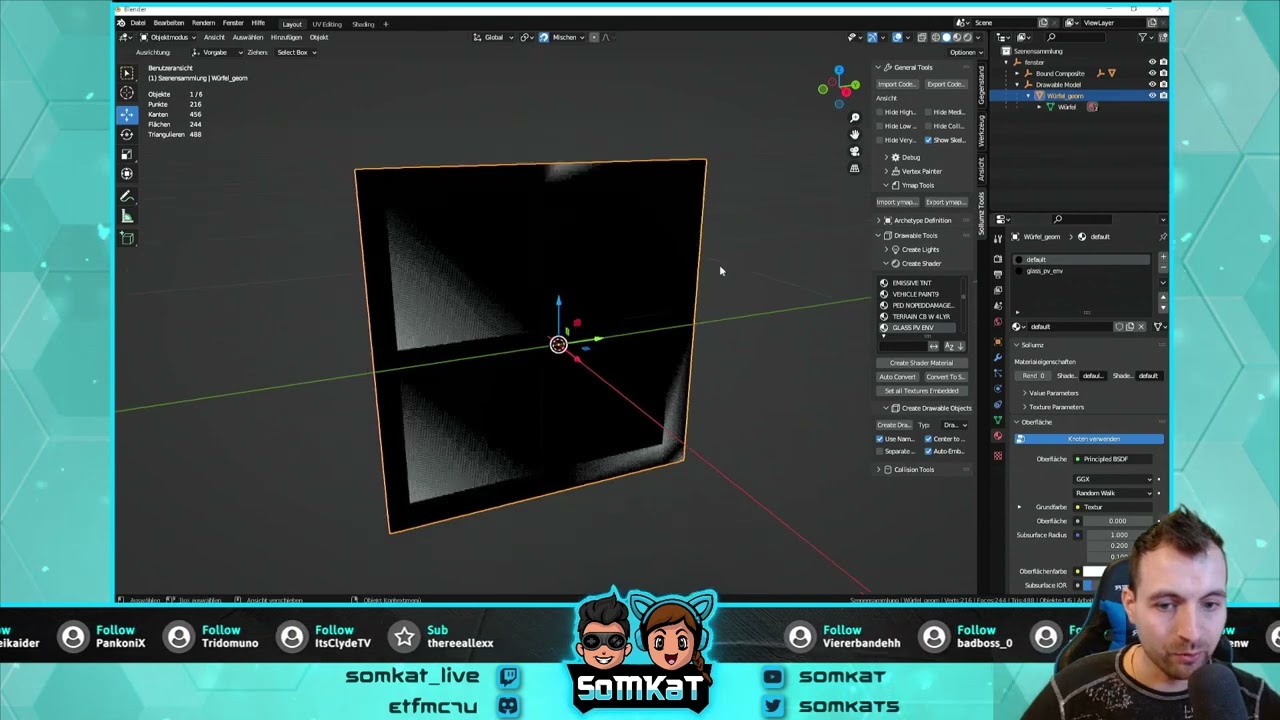
Task: Switch to the Shading workspace tab
Action: tap(363, 24)
